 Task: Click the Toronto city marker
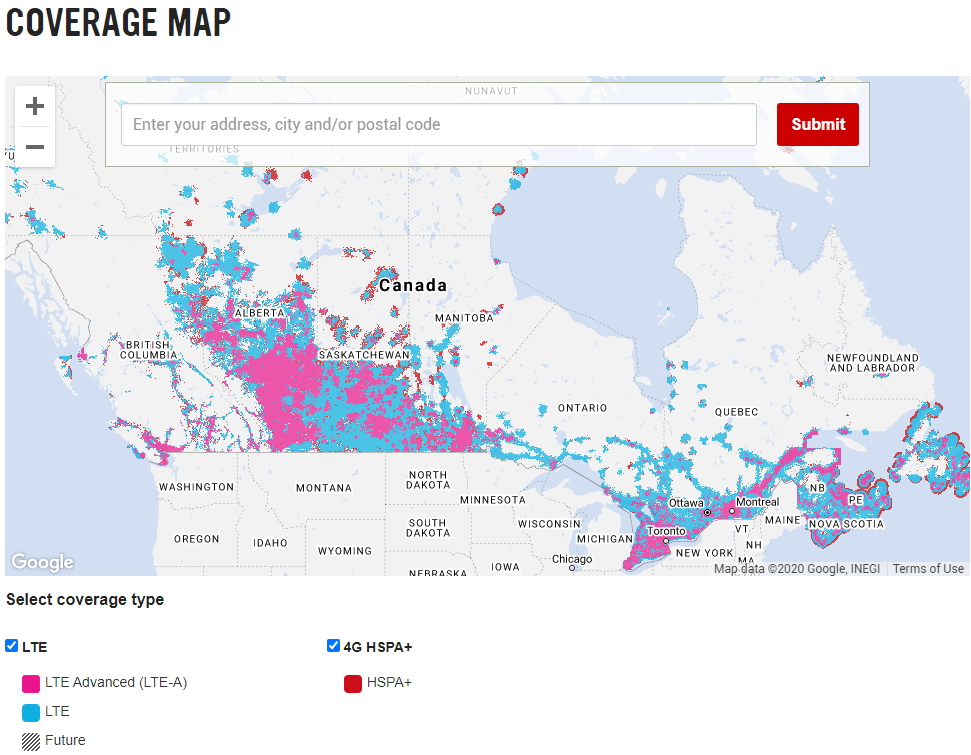[666, 541]
